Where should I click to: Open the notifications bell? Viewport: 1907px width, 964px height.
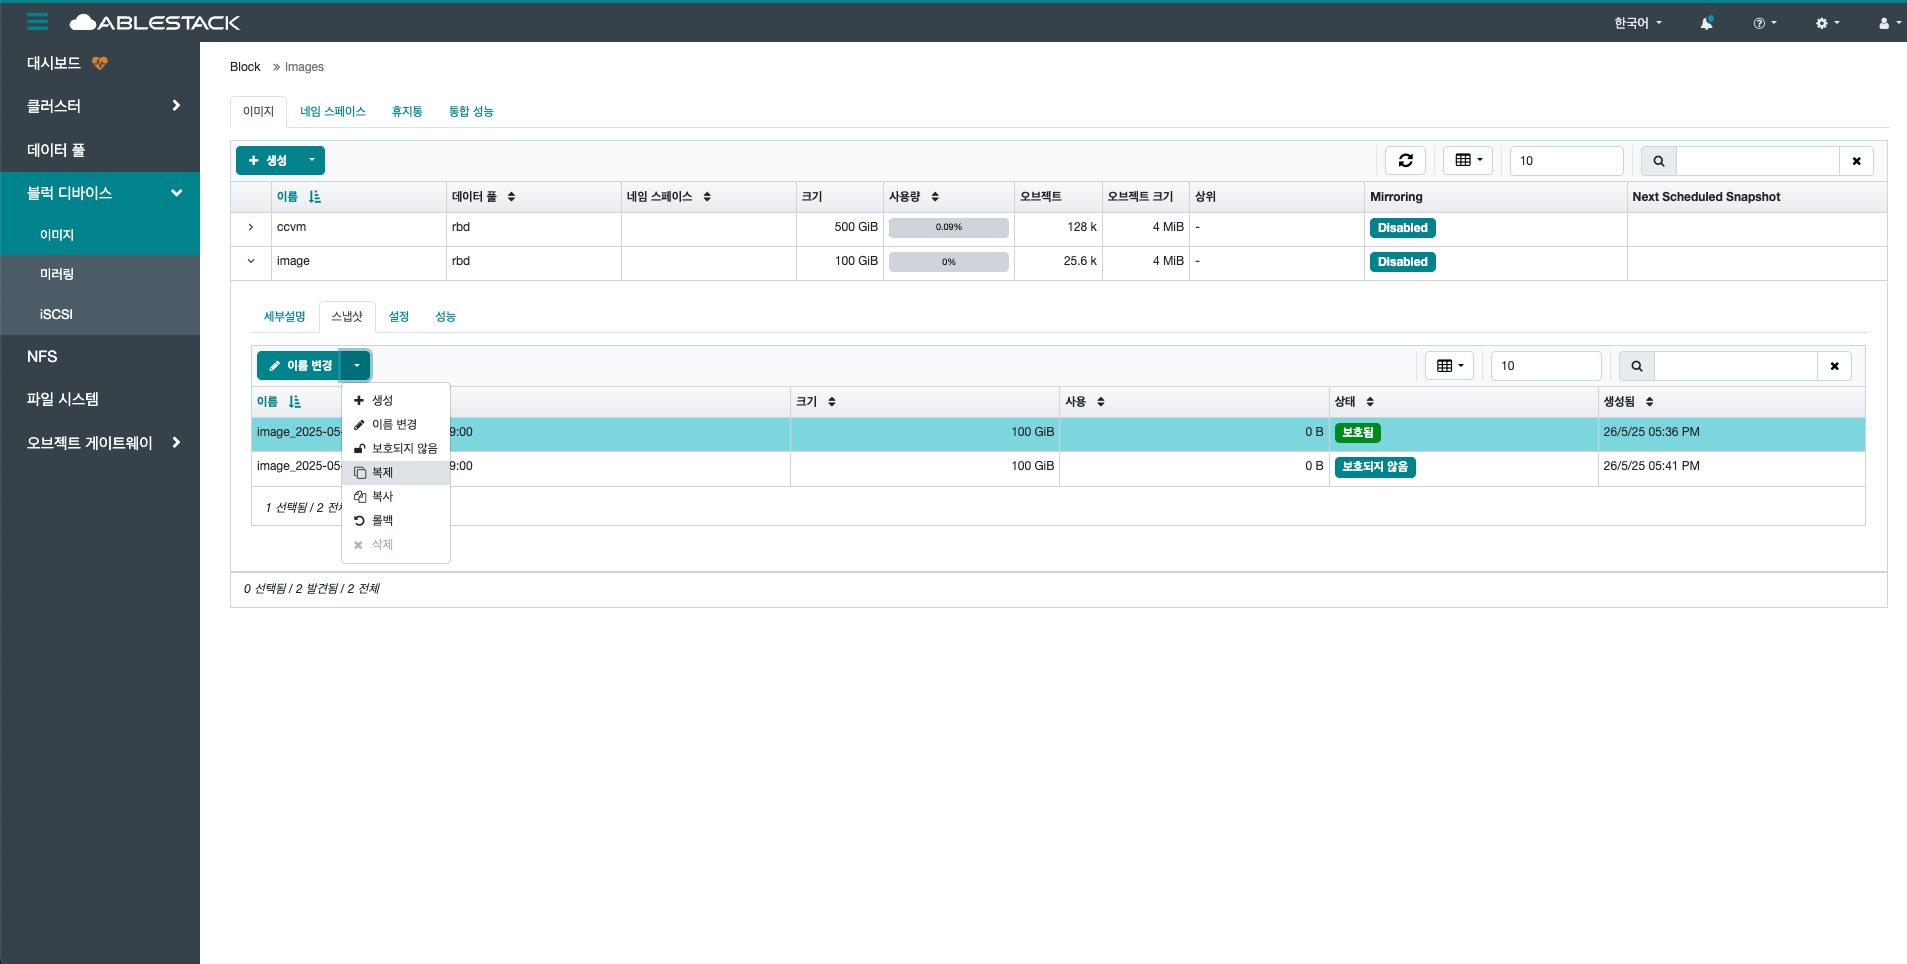click(1707, 22)
